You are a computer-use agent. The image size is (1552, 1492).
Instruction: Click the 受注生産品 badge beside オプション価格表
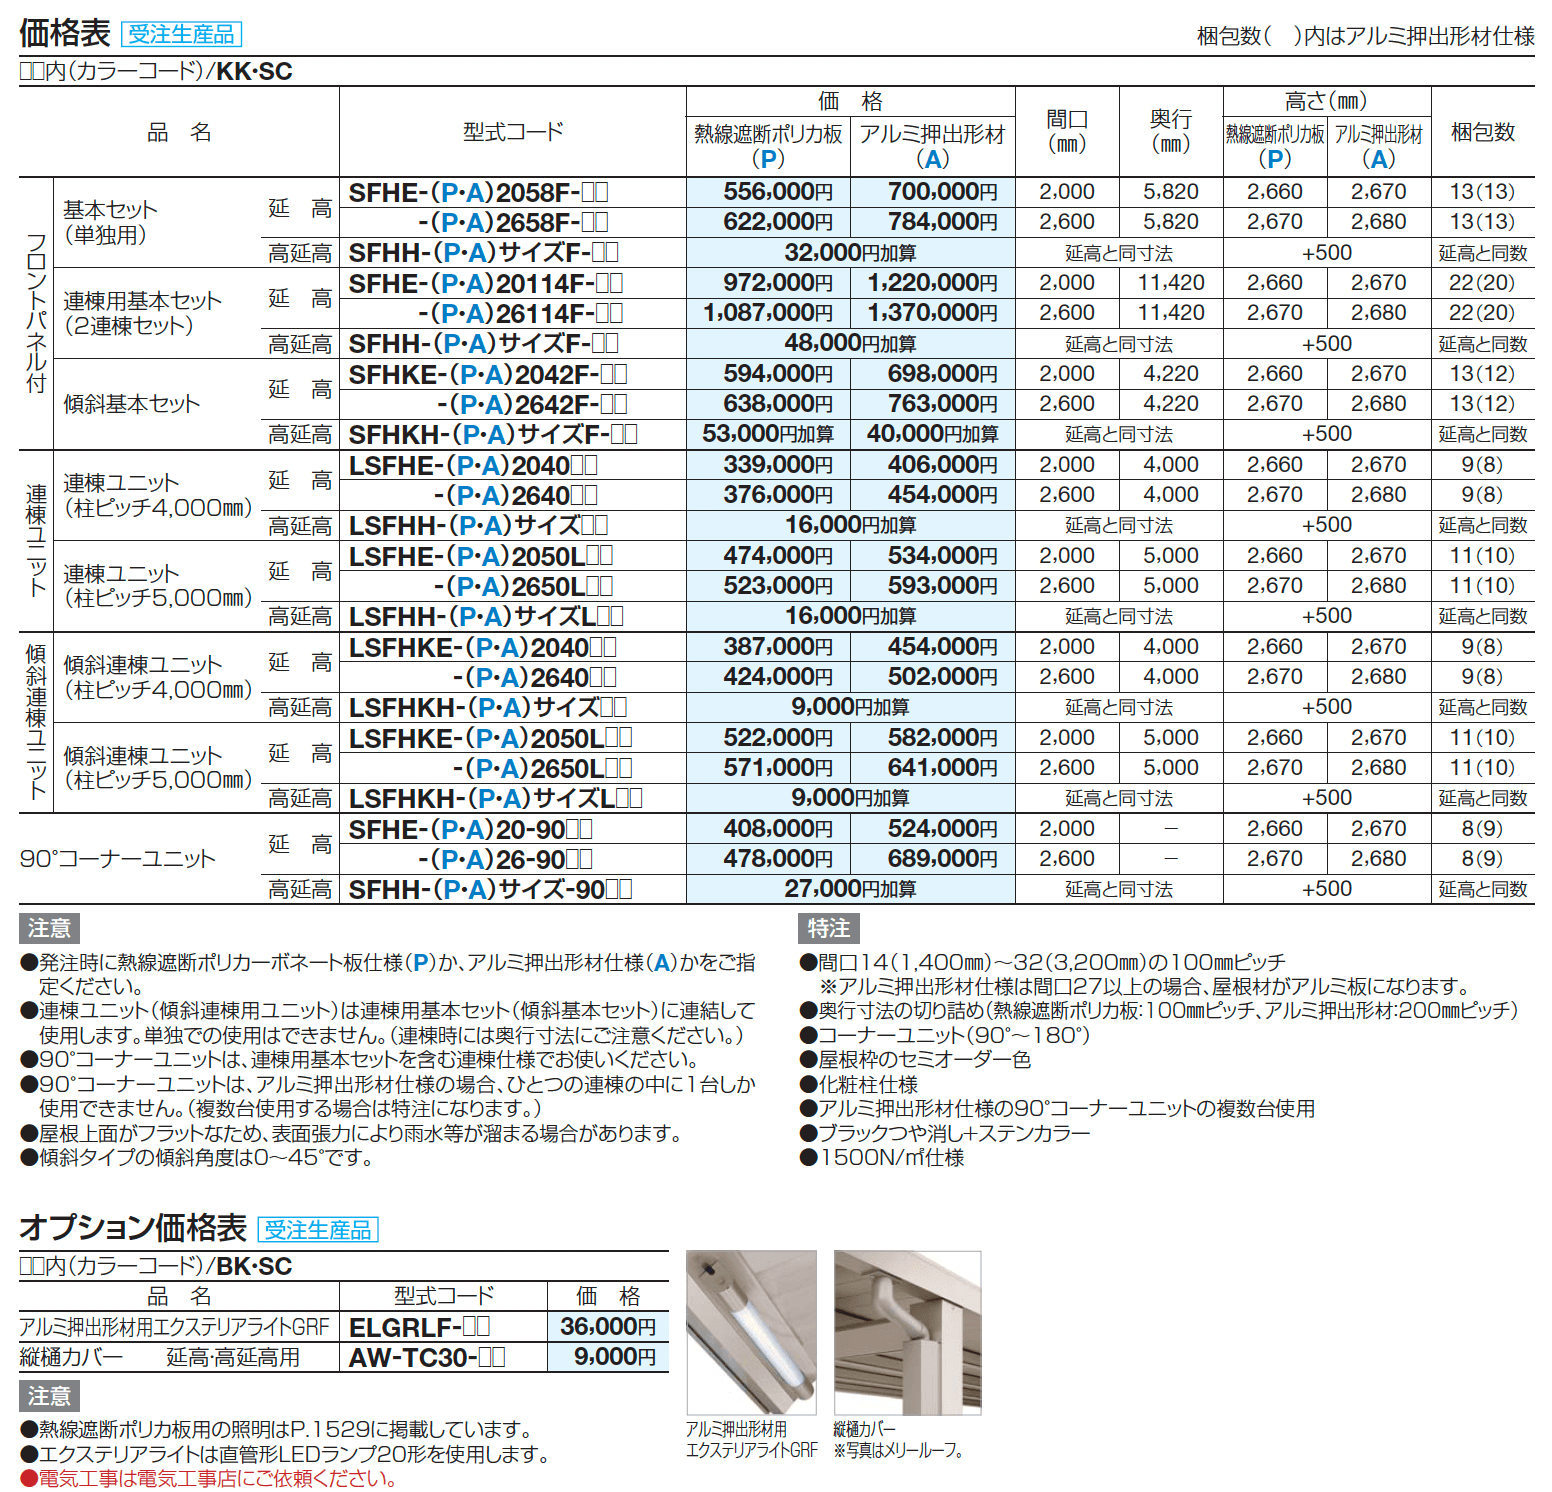pos(318,1229)
